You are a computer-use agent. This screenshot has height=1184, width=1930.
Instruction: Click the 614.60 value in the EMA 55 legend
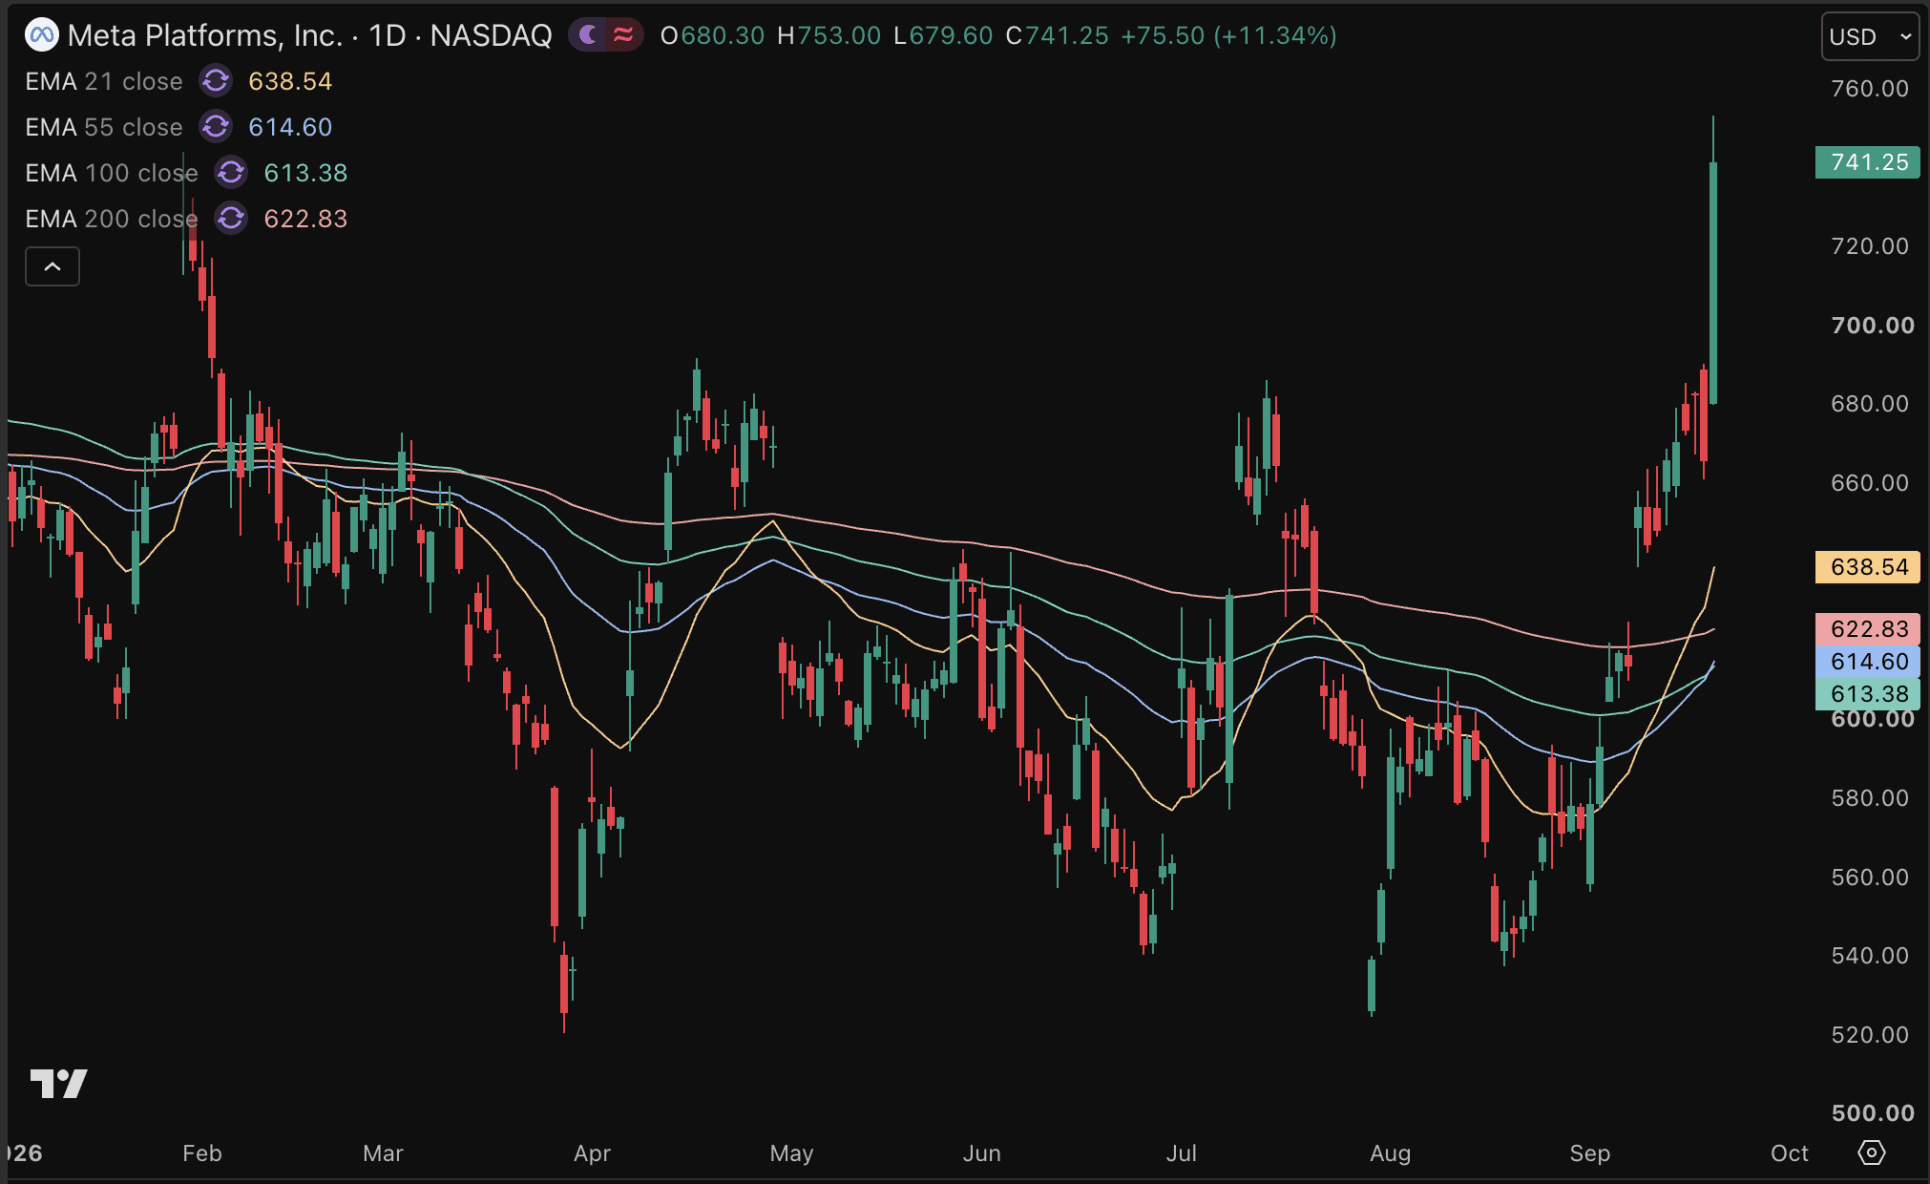[290, 127]
